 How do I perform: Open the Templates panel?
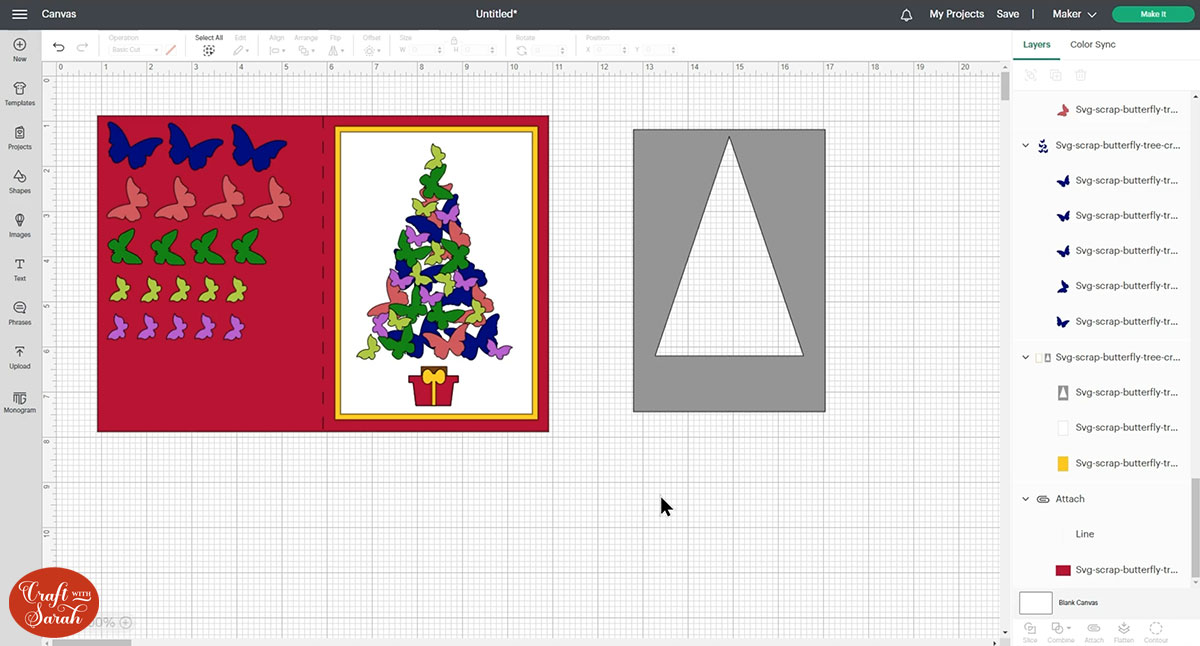click(x=20, y=94)
